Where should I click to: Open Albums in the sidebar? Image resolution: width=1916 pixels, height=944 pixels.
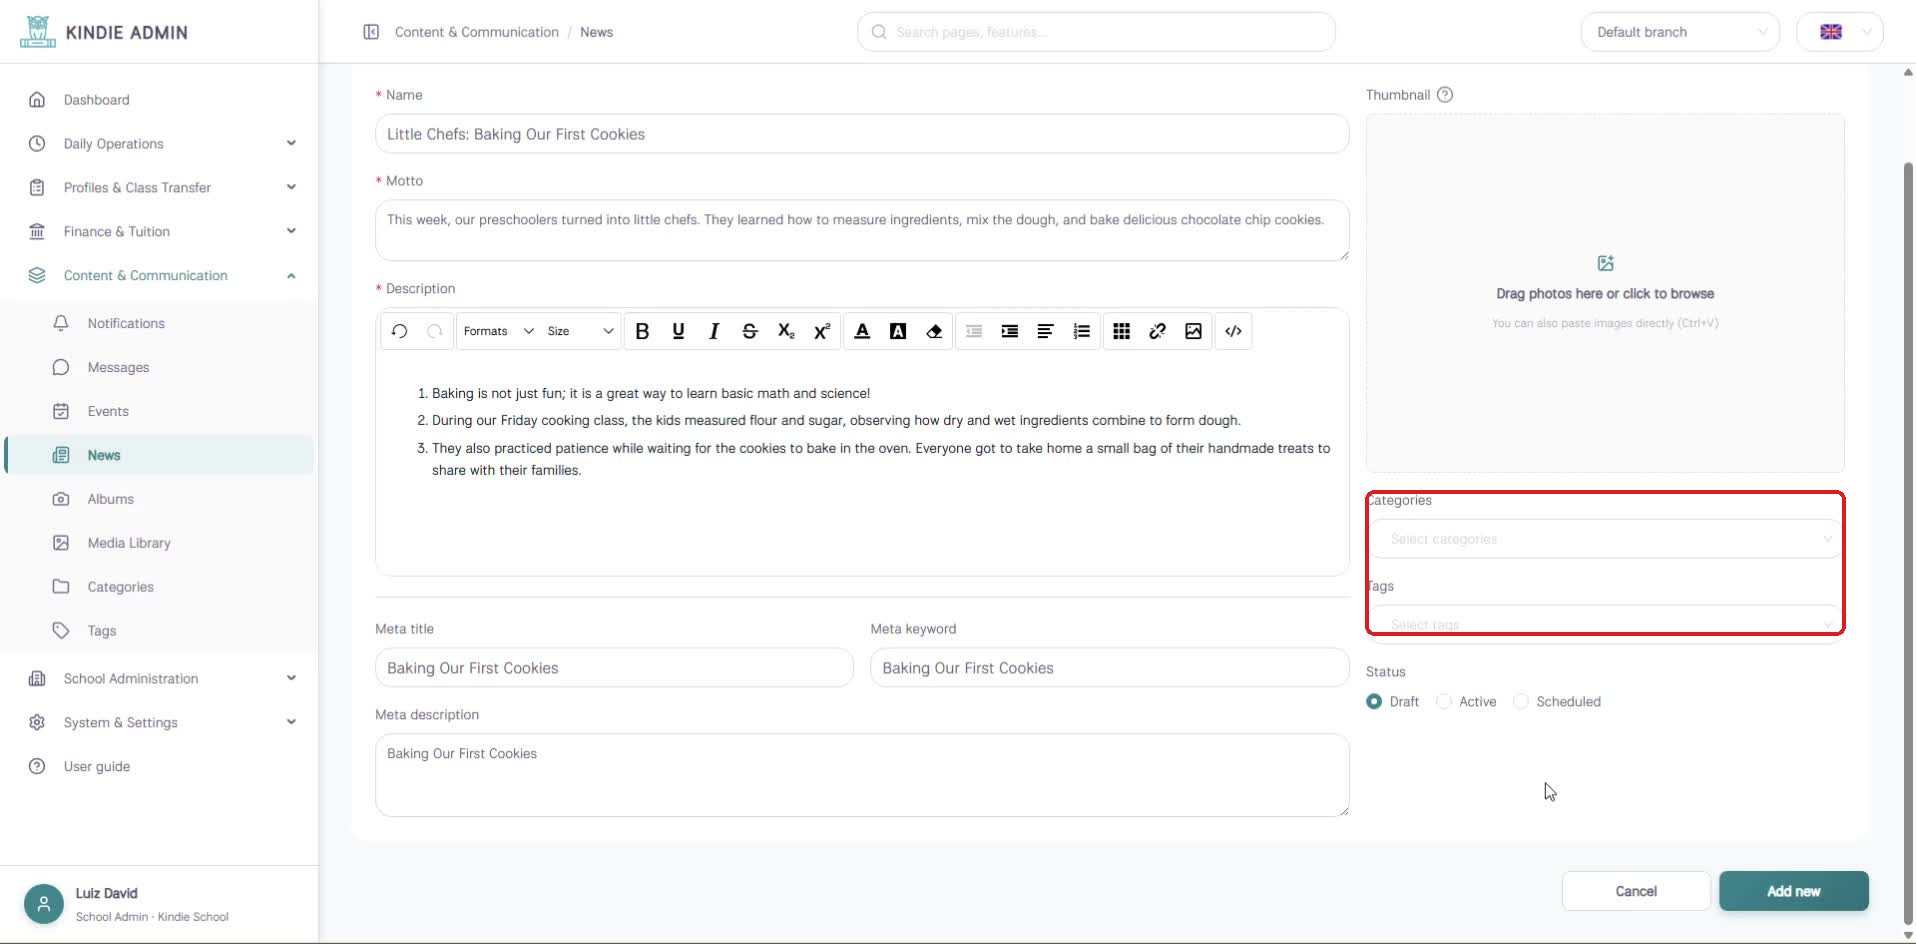click(110, 499)
